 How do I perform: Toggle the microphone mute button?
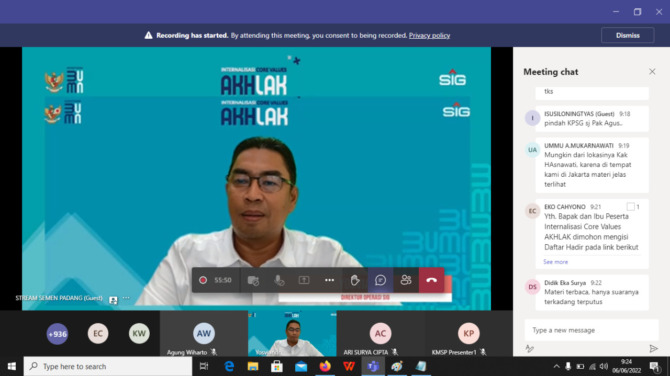pos(279,280)
